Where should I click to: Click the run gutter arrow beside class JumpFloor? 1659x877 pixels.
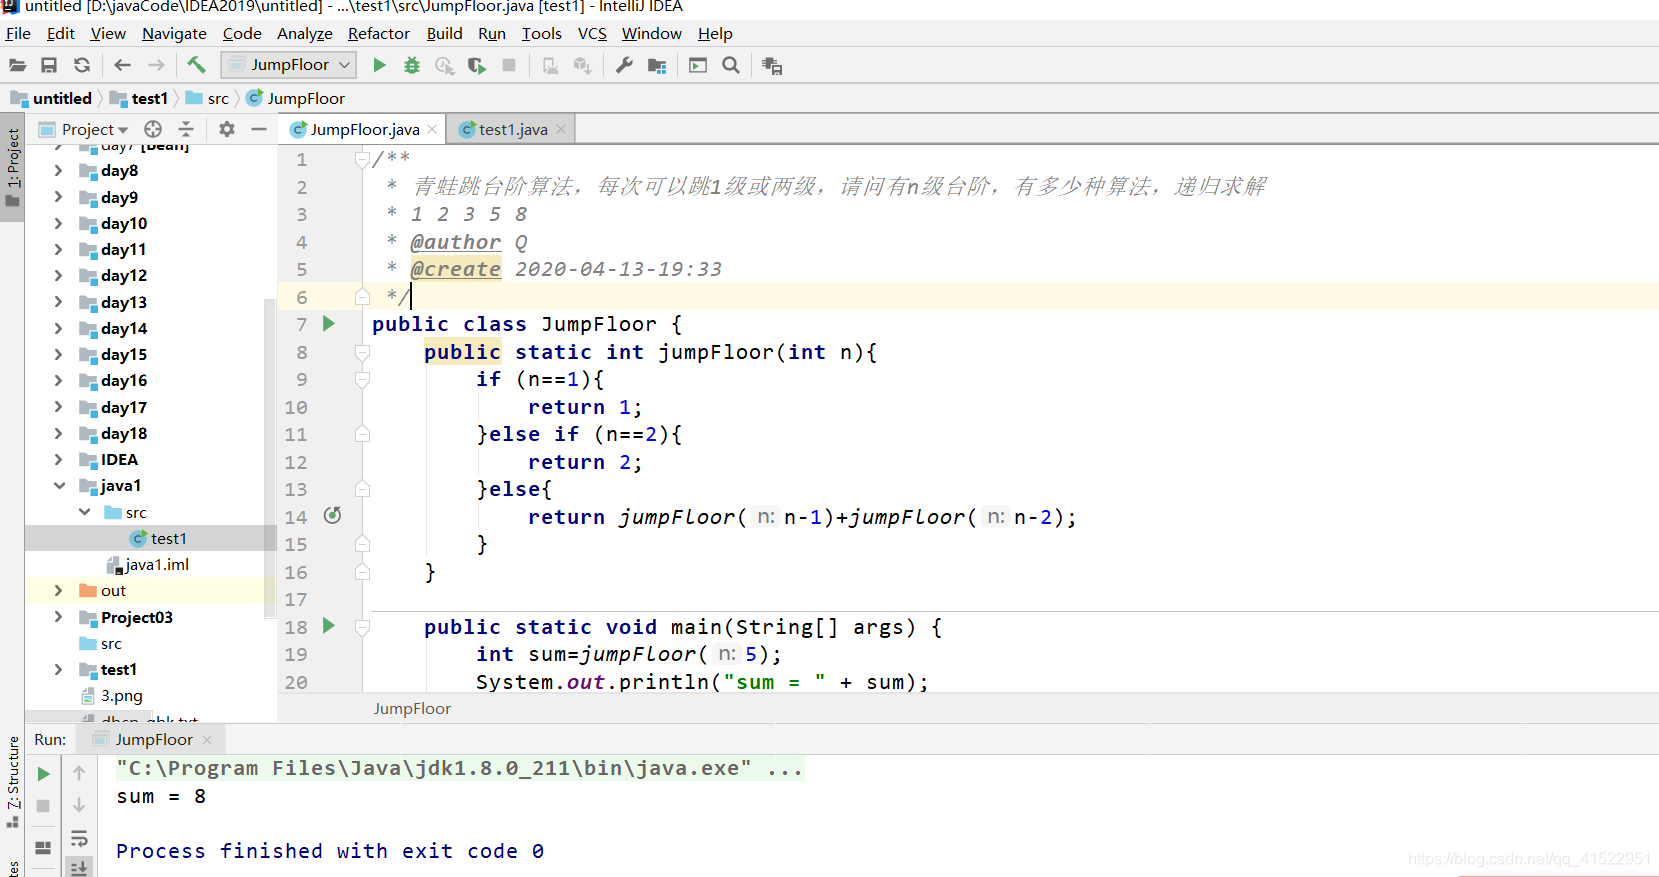tap(328, 323)
